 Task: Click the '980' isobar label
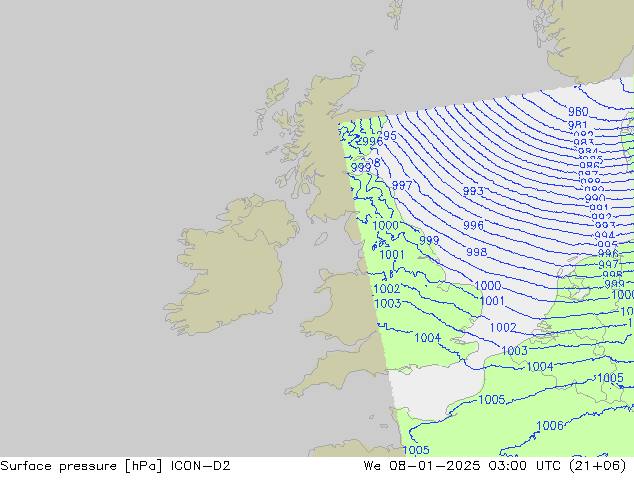coord(578,112)
